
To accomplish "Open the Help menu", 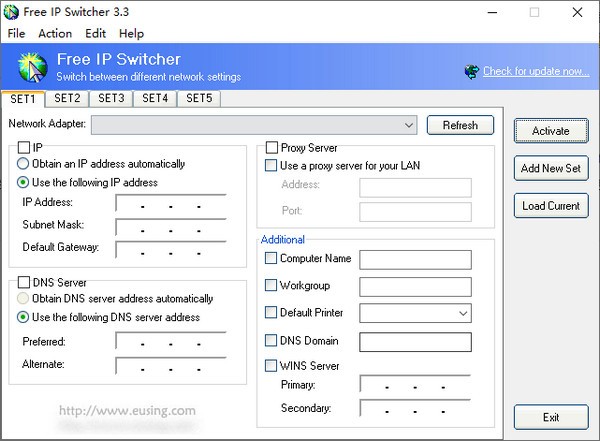I will pyautogui.click(x=131, y=34).
